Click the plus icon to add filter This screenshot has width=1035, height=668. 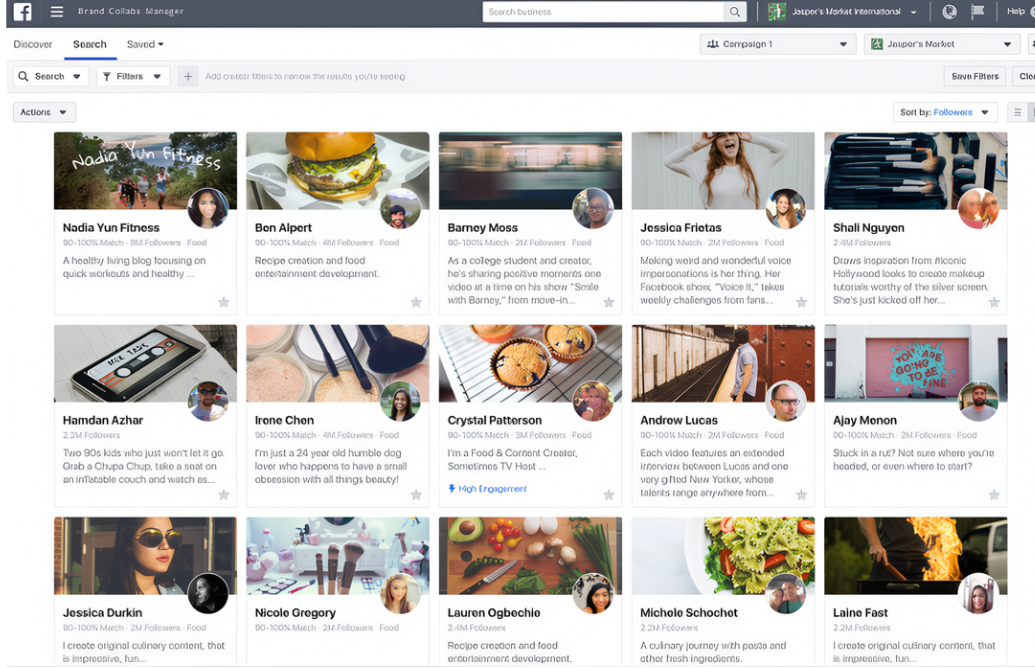(187, 77)
